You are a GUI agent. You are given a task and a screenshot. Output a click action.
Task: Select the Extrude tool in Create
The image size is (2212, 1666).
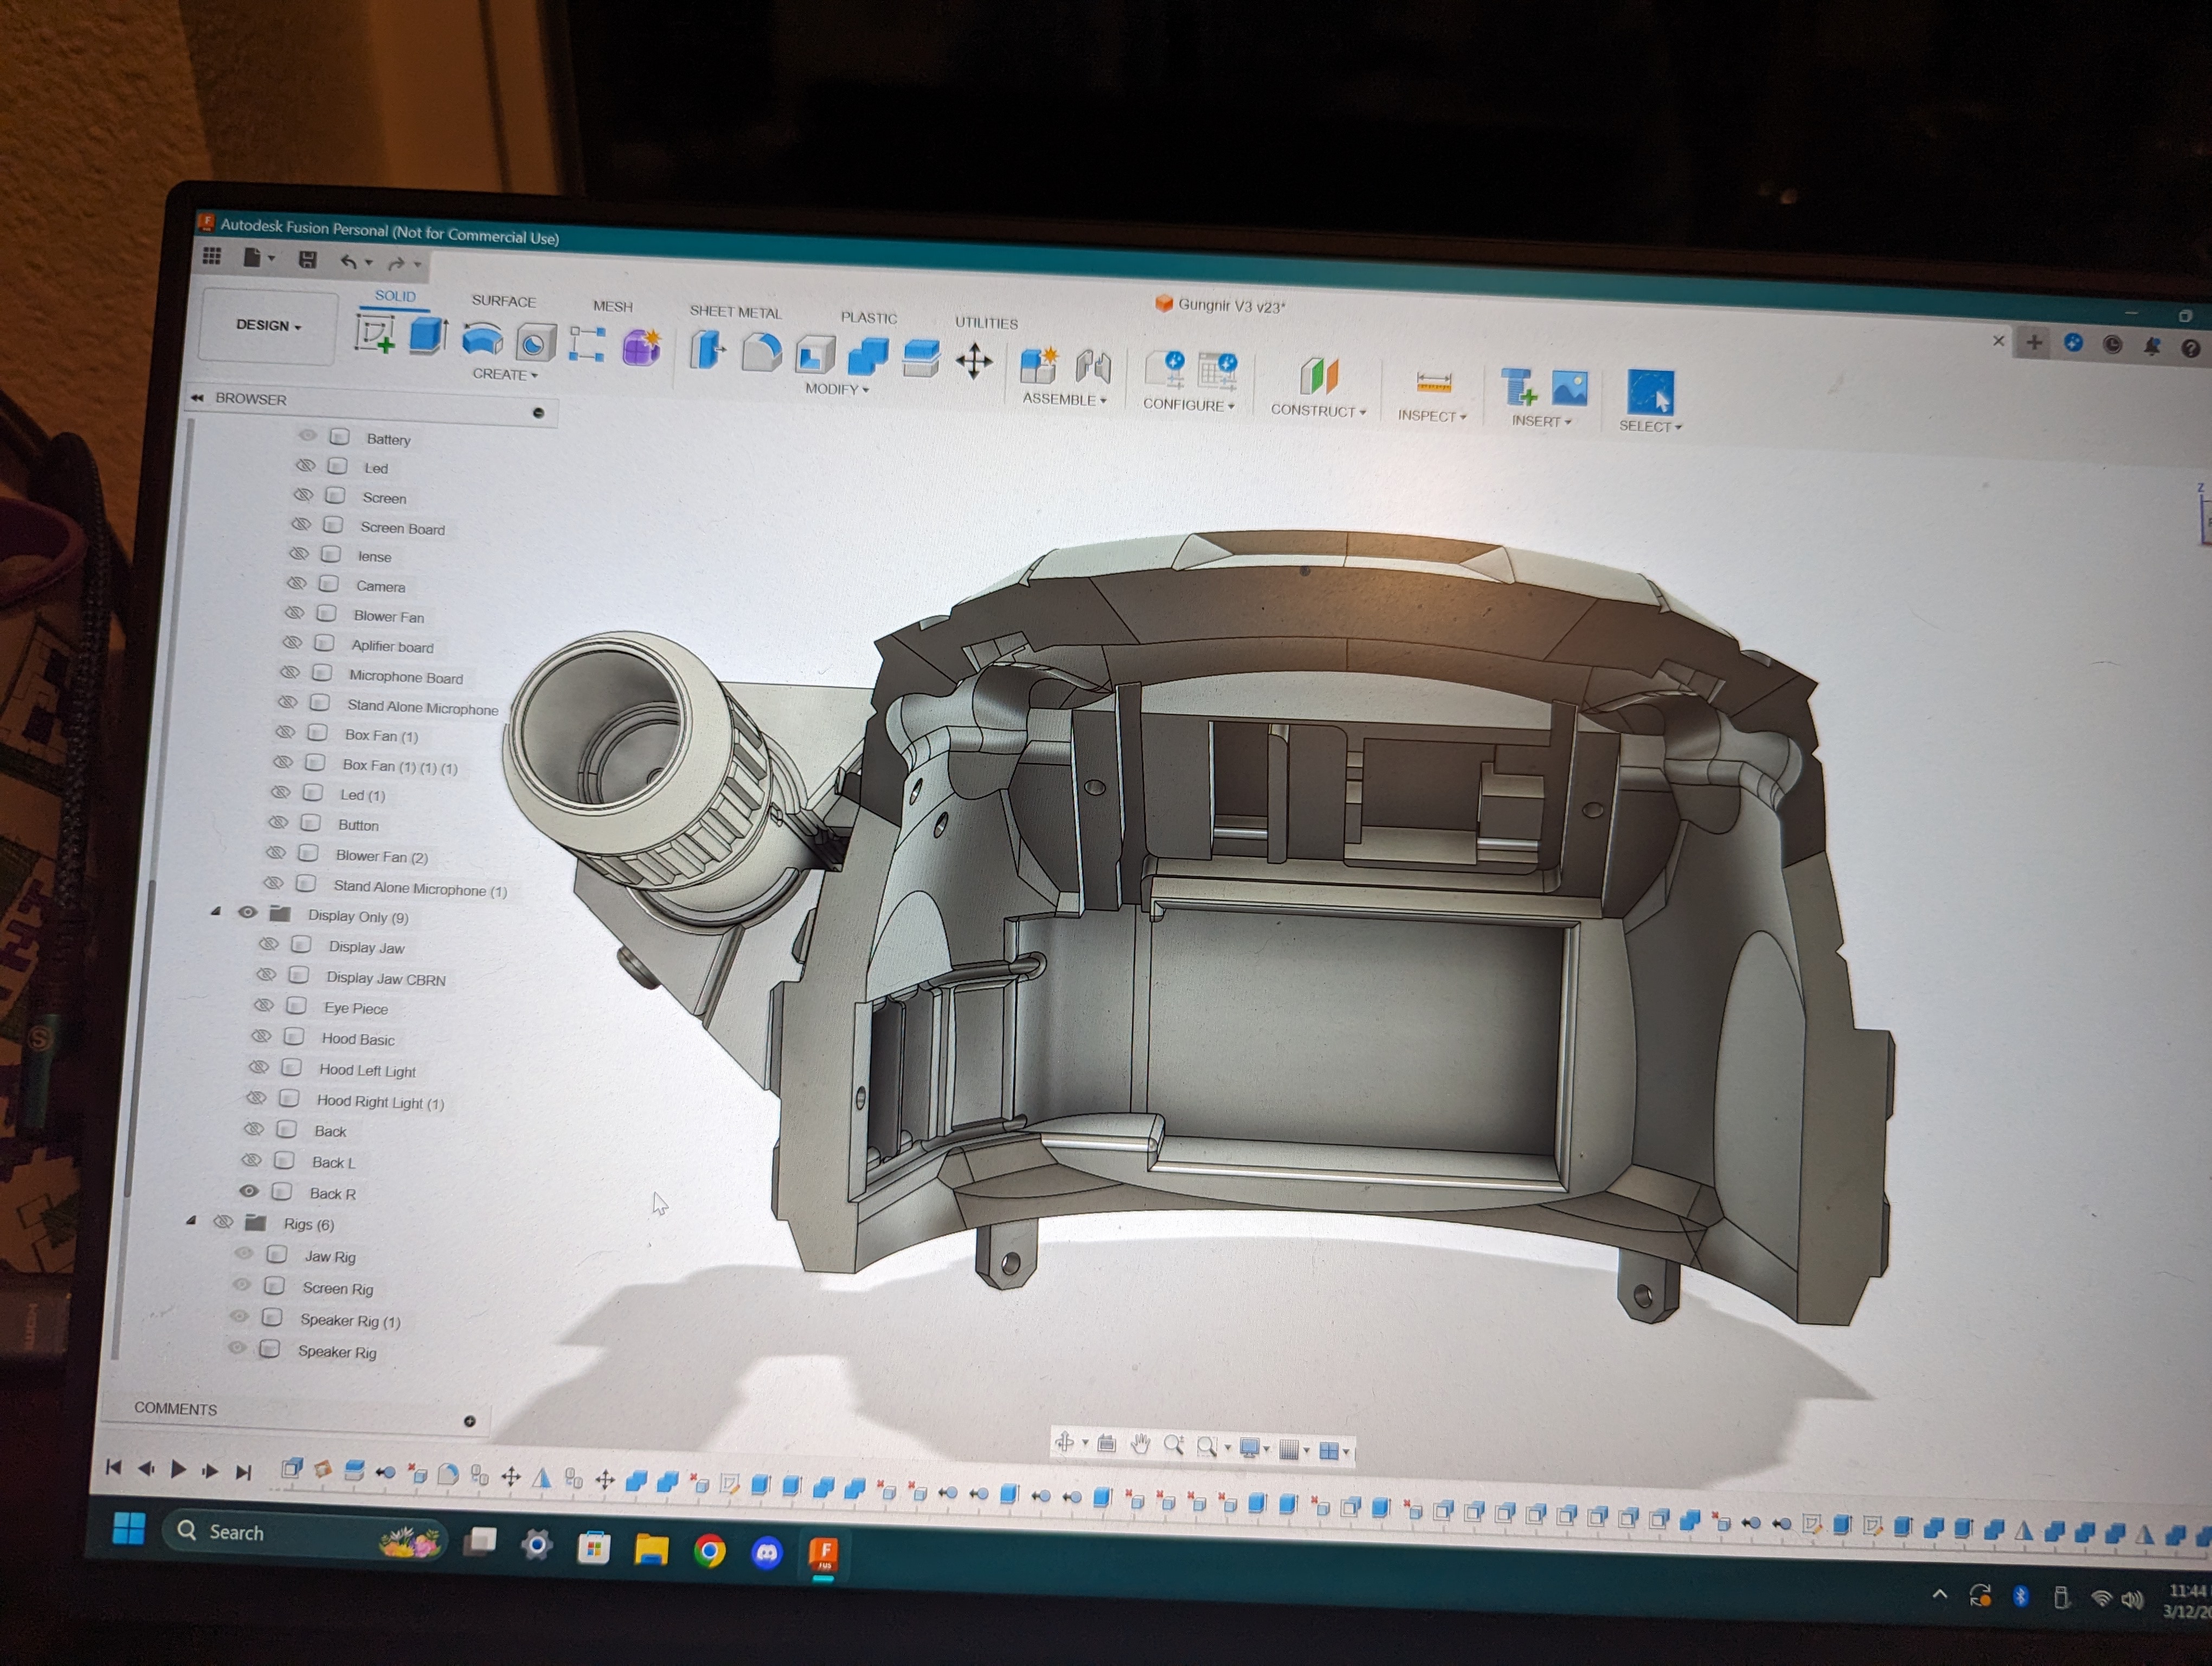pos(428,336)
